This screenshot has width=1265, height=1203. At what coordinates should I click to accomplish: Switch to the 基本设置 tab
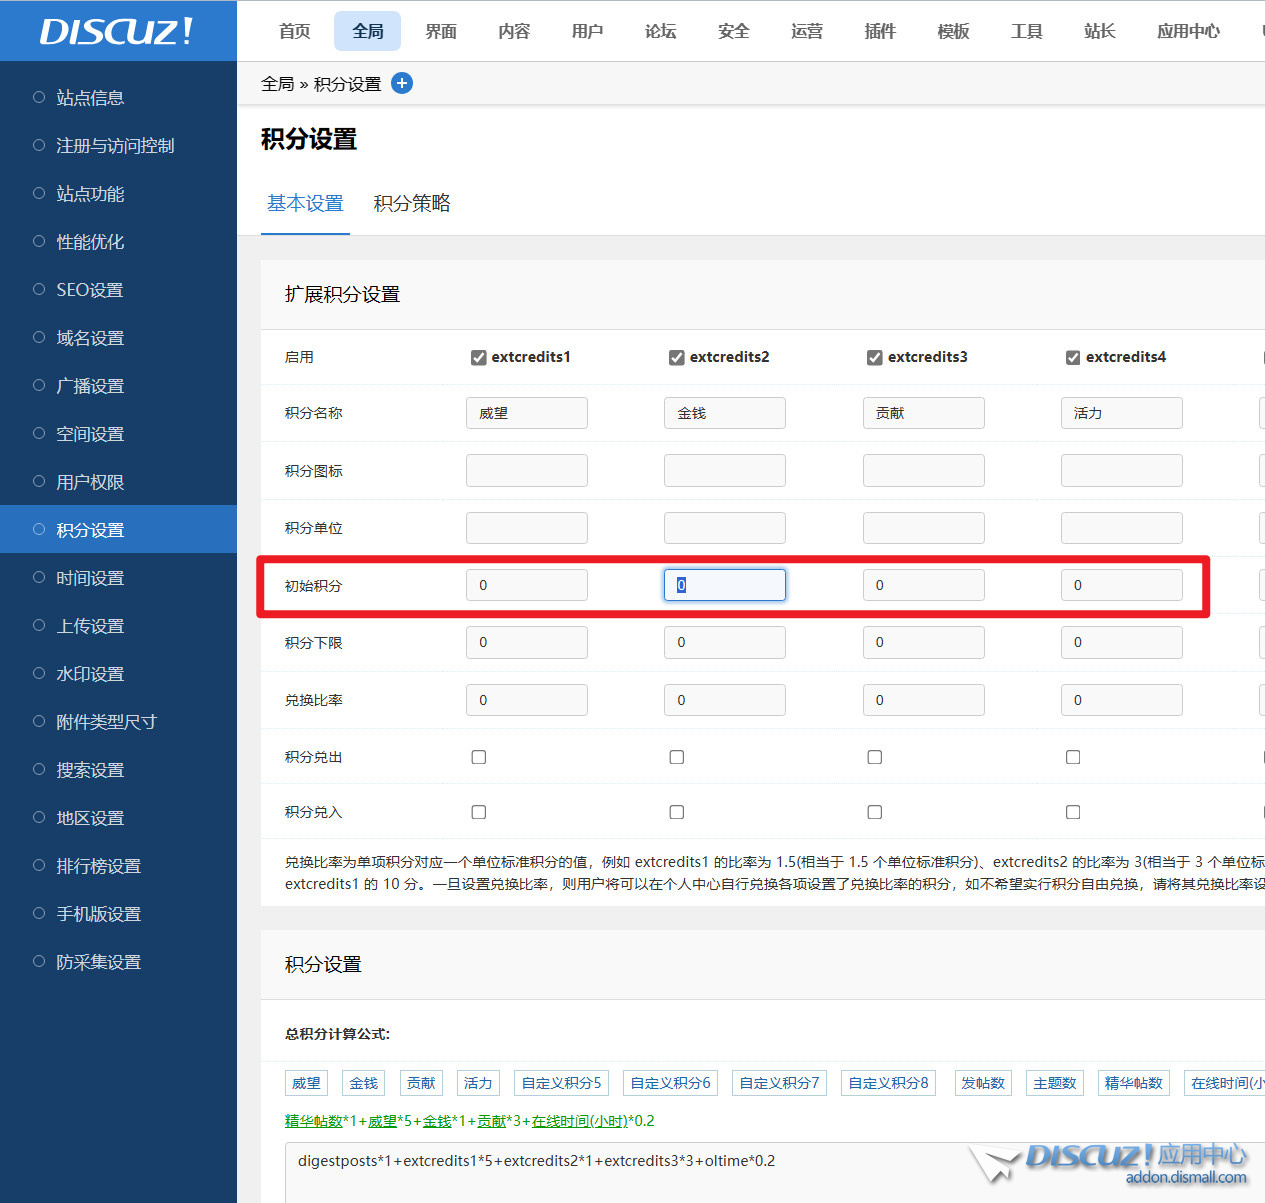click(x=305, y=204)
